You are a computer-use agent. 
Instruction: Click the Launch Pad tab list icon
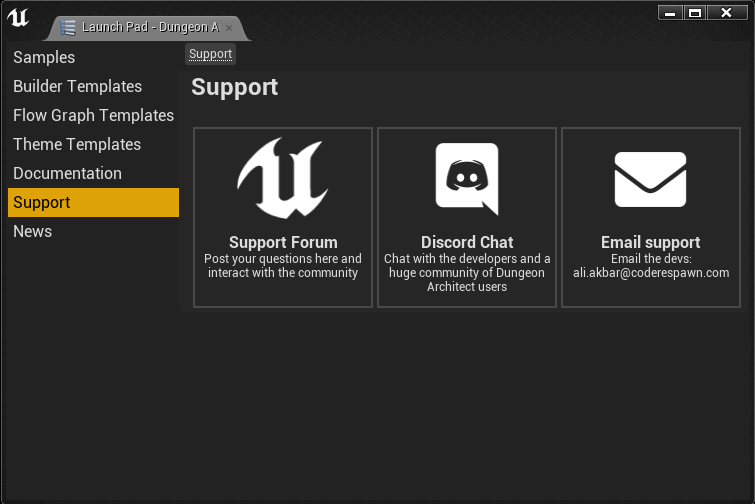tap(68, 27)
